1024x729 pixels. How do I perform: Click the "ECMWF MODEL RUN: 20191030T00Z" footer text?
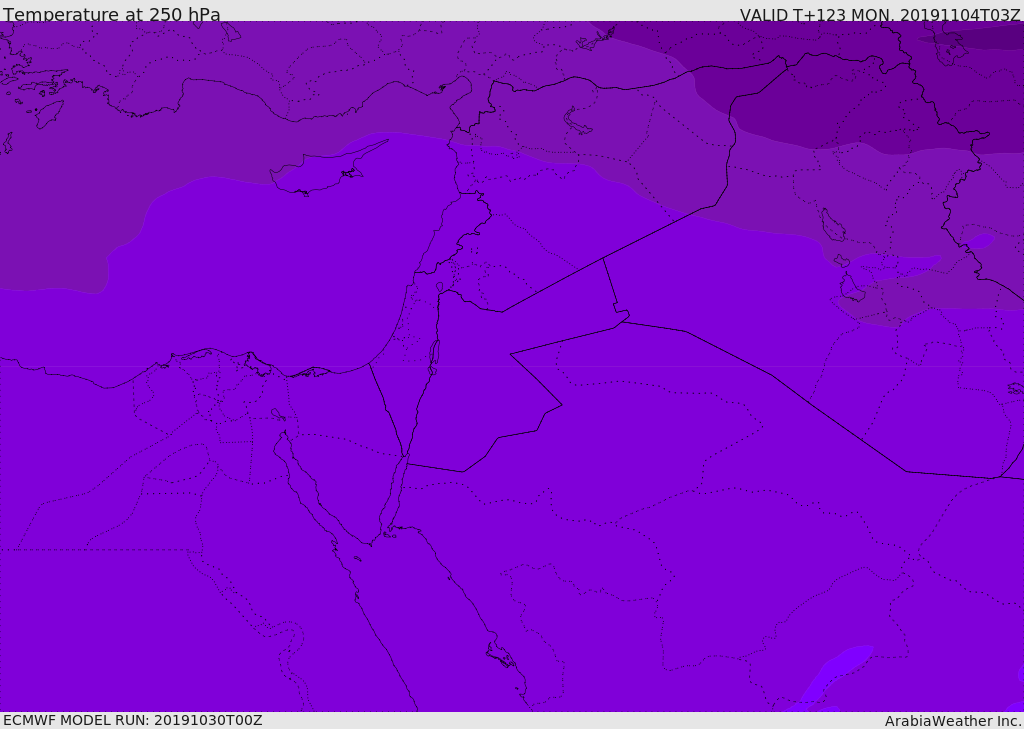click(x=133, y=720)
